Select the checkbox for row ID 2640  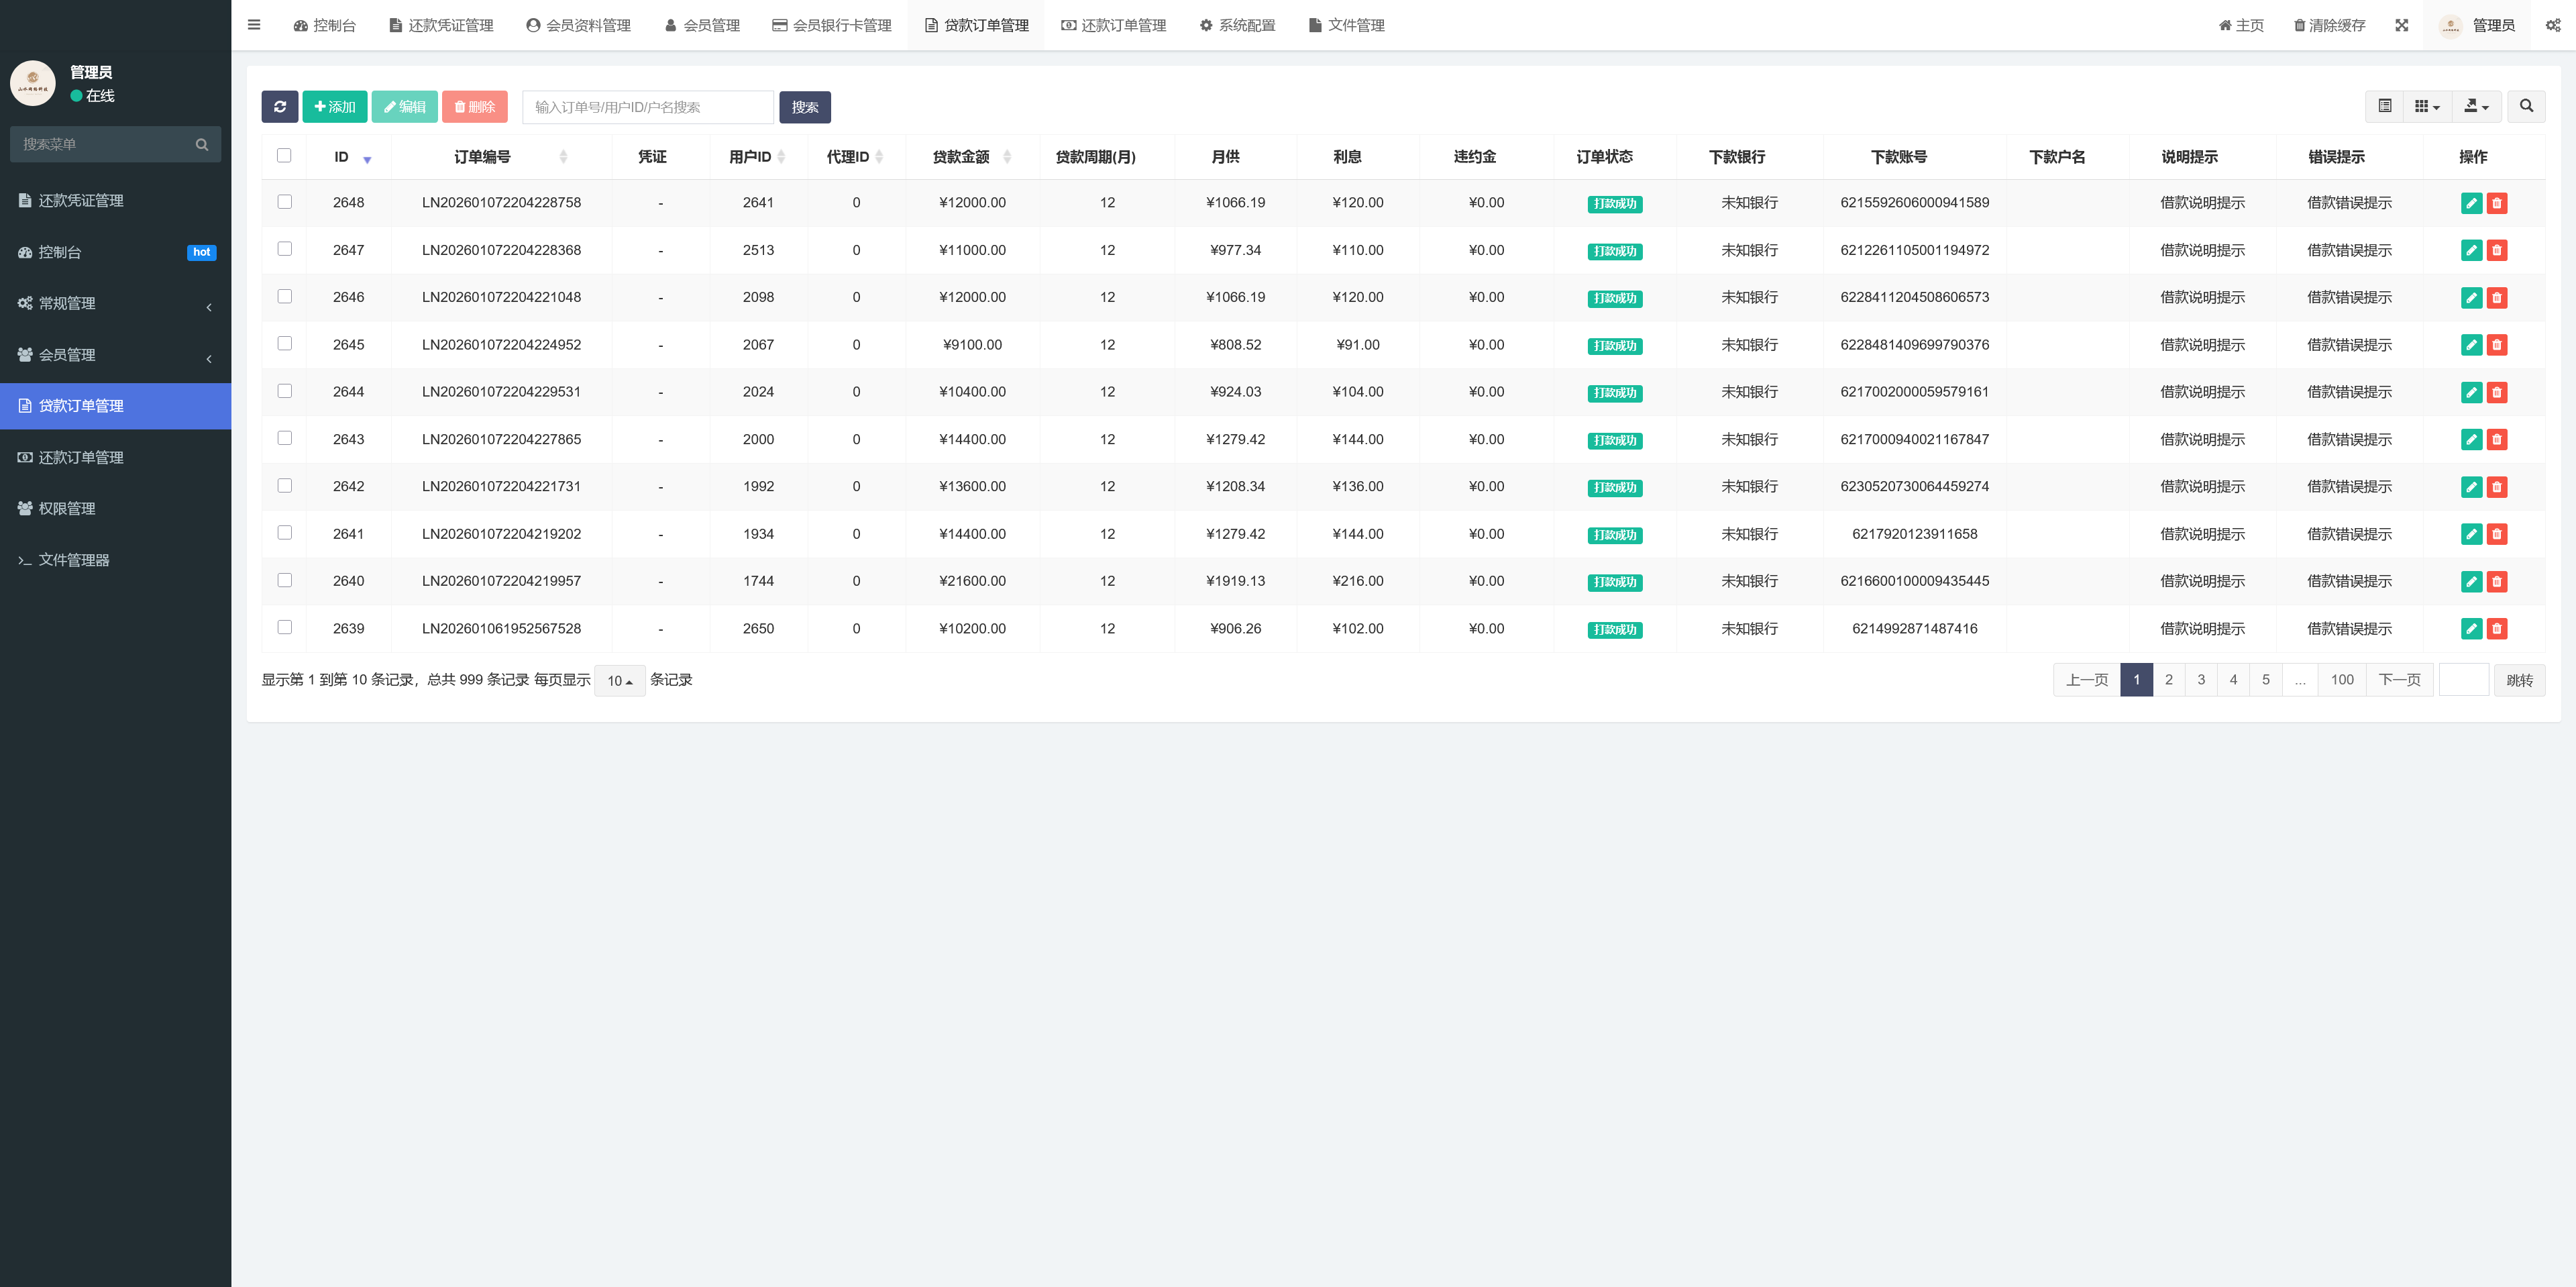click(x=285, y=580)
